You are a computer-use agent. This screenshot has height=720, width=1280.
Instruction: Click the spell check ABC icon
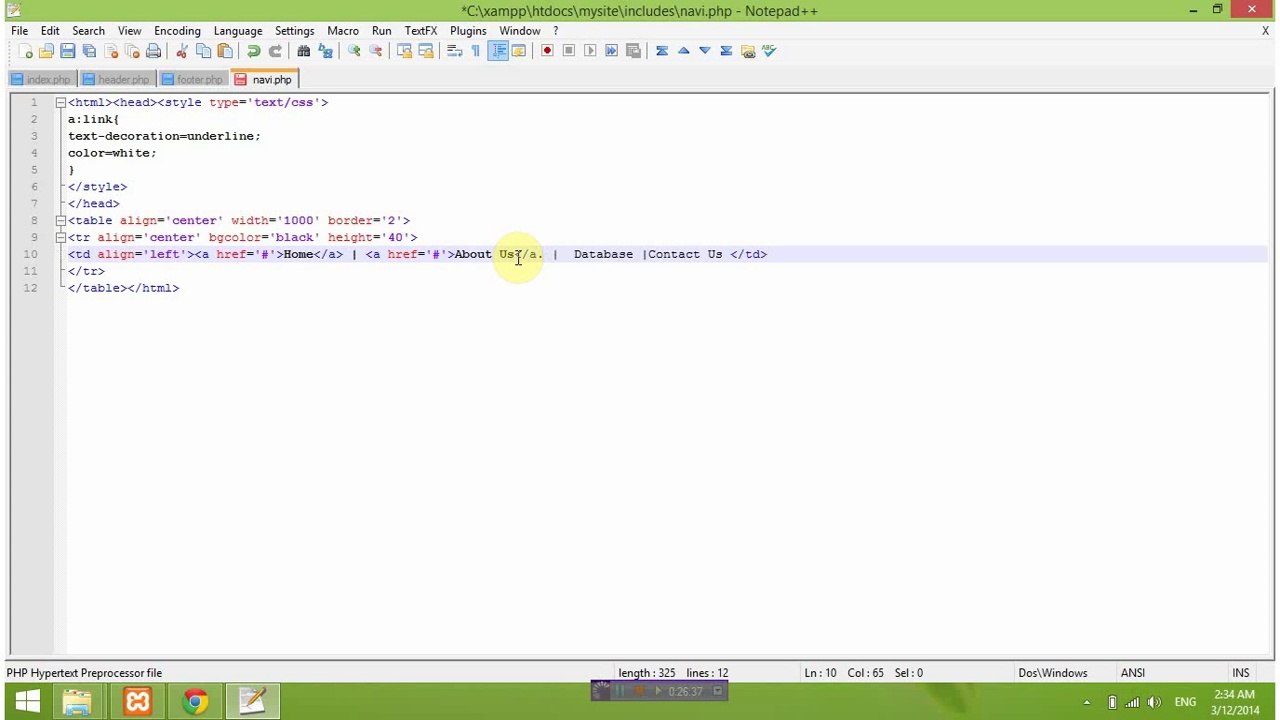pos(769,51)
